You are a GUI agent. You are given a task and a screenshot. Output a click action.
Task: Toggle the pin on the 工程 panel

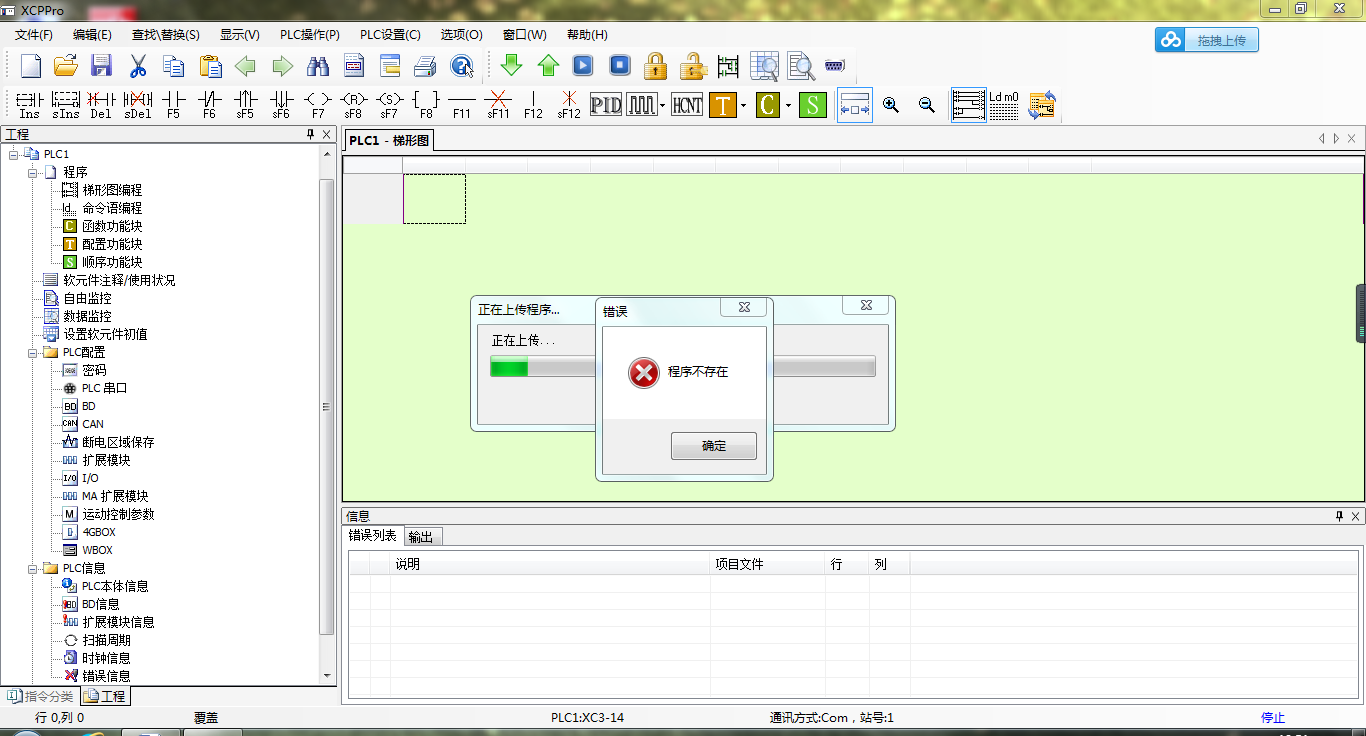[310, 134]
